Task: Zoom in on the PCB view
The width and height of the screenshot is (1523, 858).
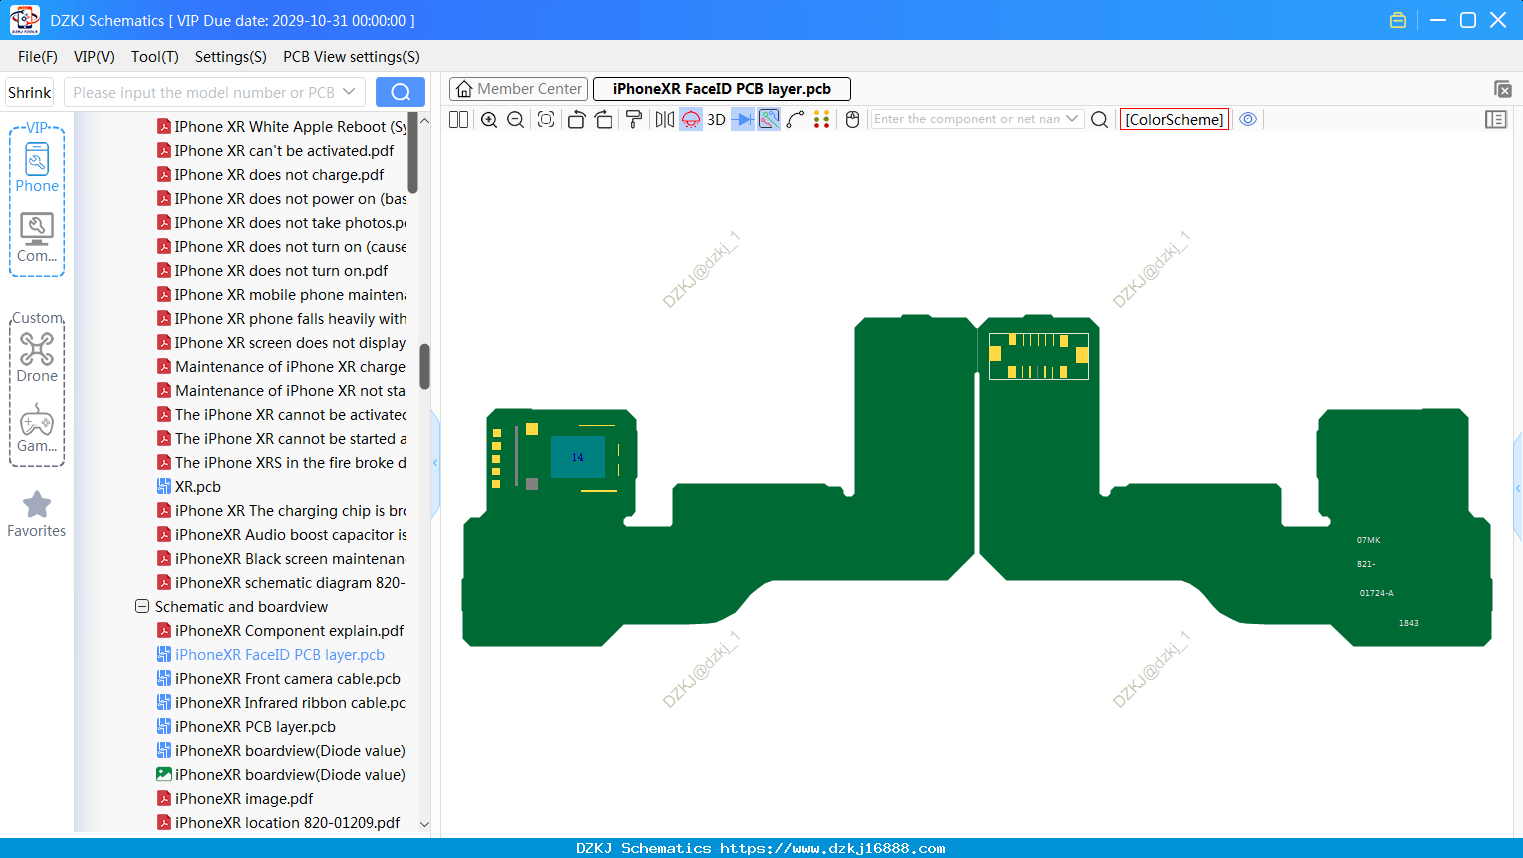Action: [489, 119]
